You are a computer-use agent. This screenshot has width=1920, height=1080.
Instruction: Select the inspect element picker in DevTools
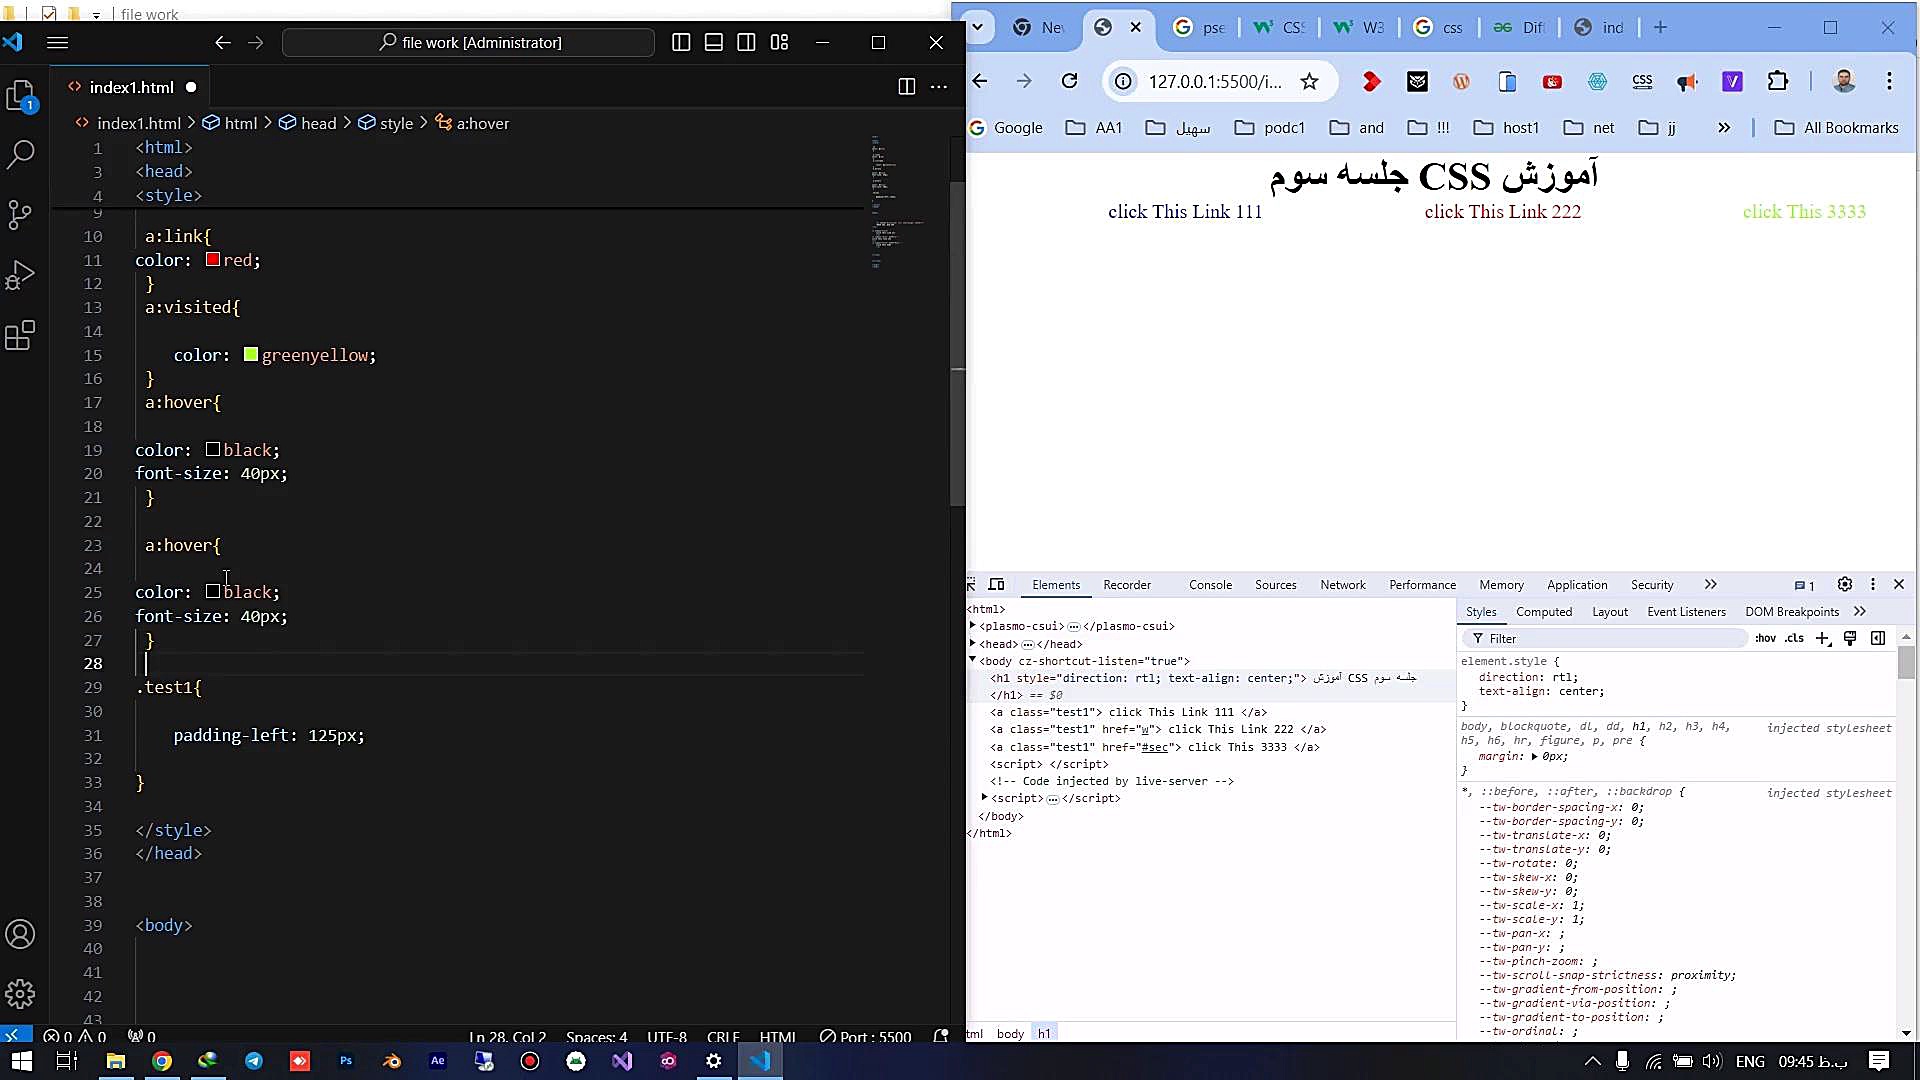tap(971, 585)
